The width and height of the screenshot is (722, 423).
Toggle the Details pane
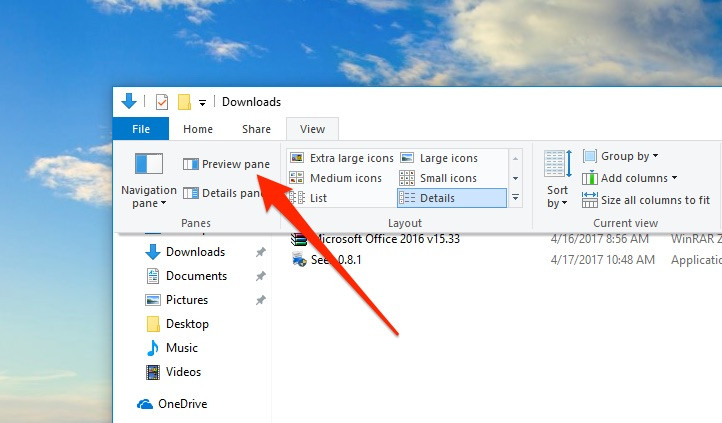[x=222, y=193]
